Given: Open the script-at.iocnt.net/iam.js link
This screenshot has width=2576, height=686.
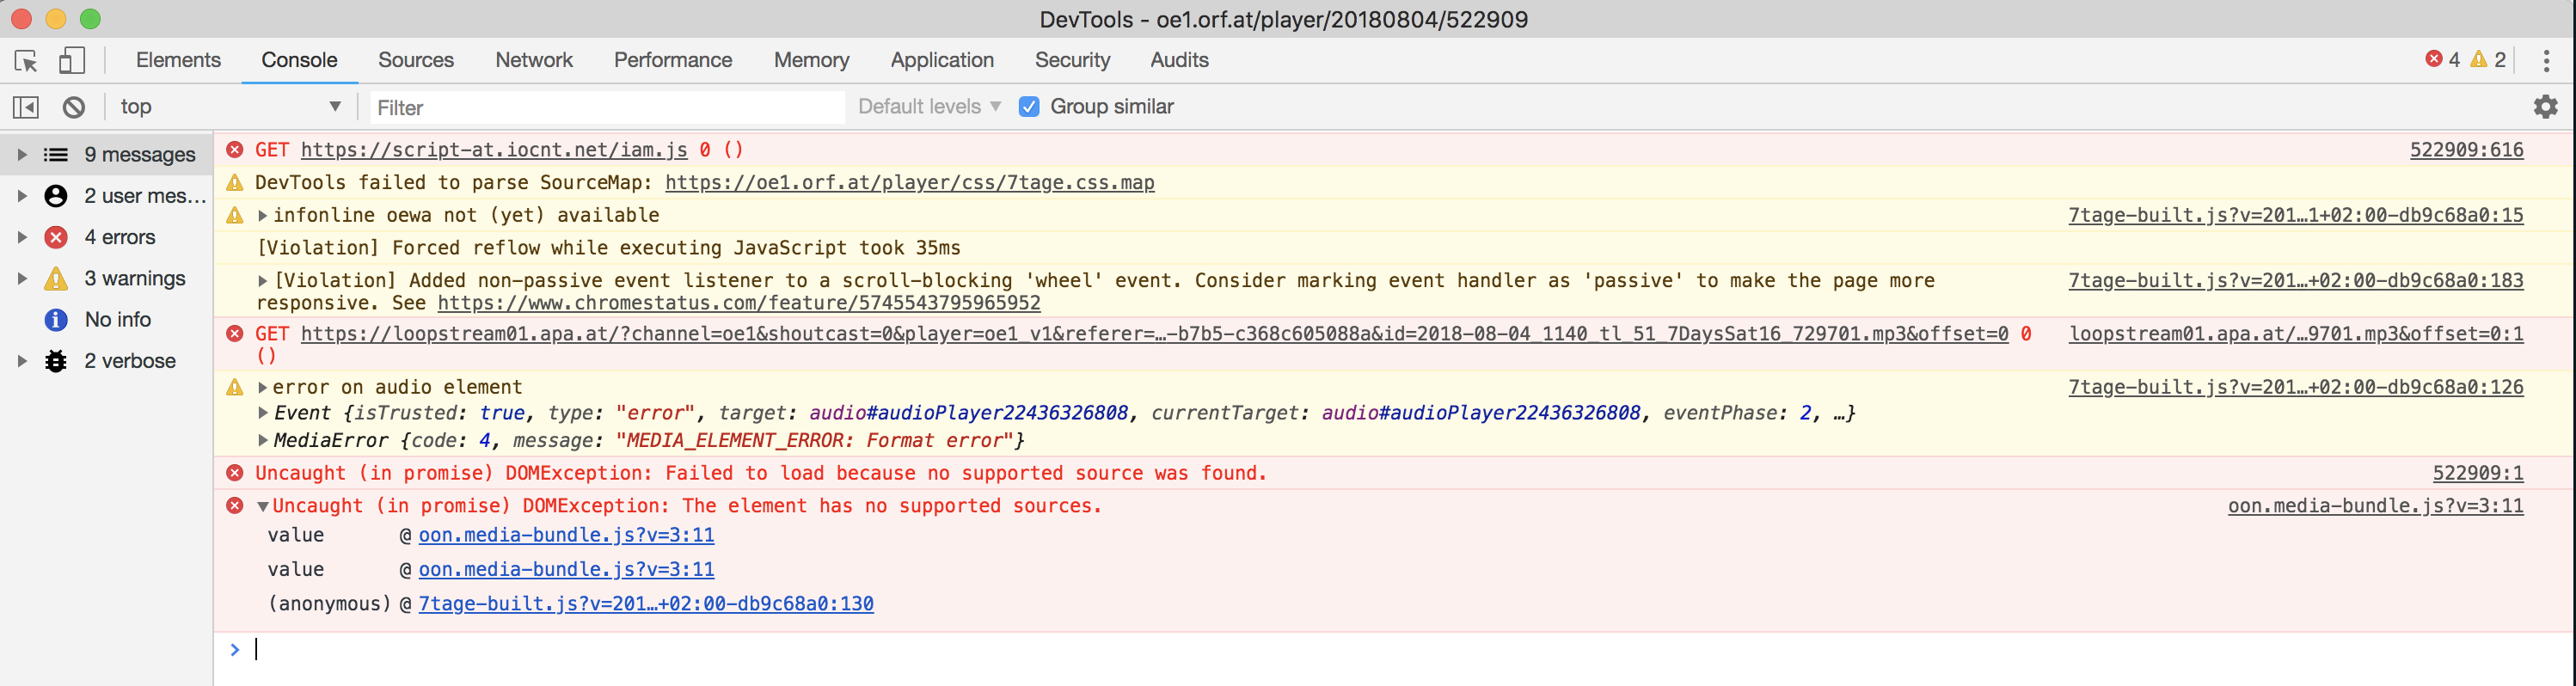Looking at the screenshot, I should 494,150.
